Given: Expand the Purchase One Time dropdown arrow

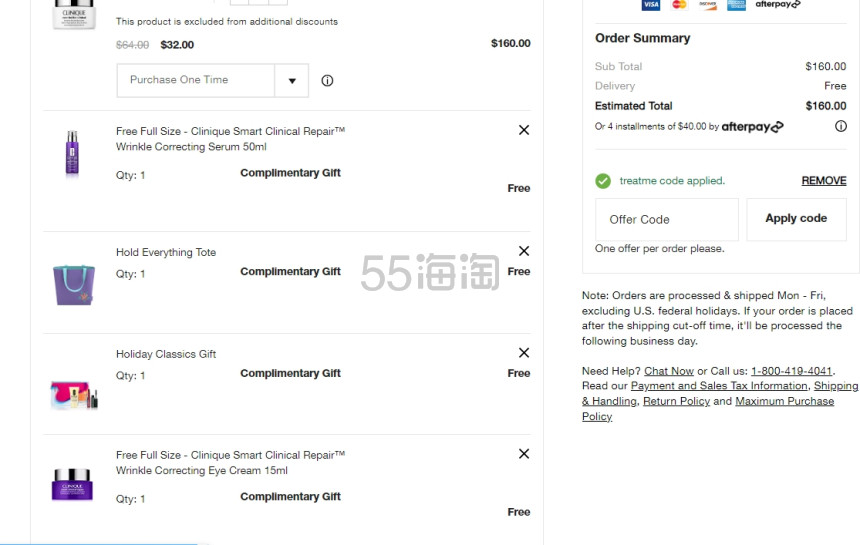Looking at the screenshot, I should tap(292, 81).
